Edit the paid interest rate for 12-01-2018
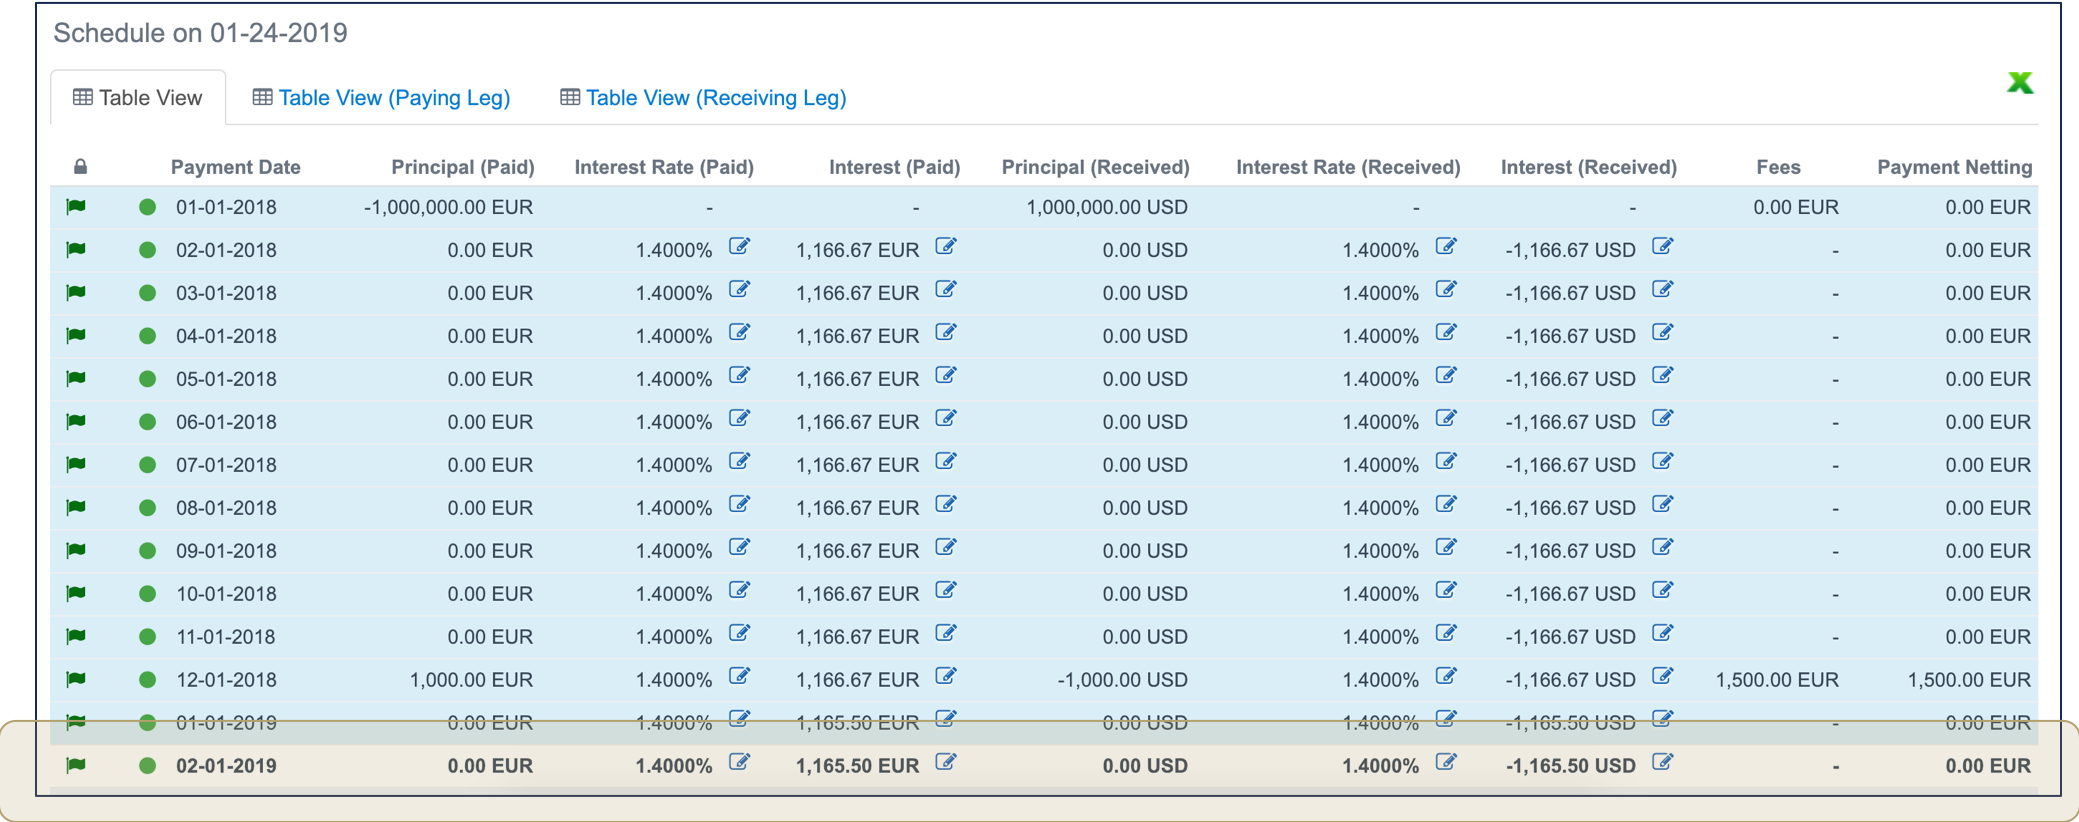This screenshot has width=2079, height=822. [x=739, y=677]
